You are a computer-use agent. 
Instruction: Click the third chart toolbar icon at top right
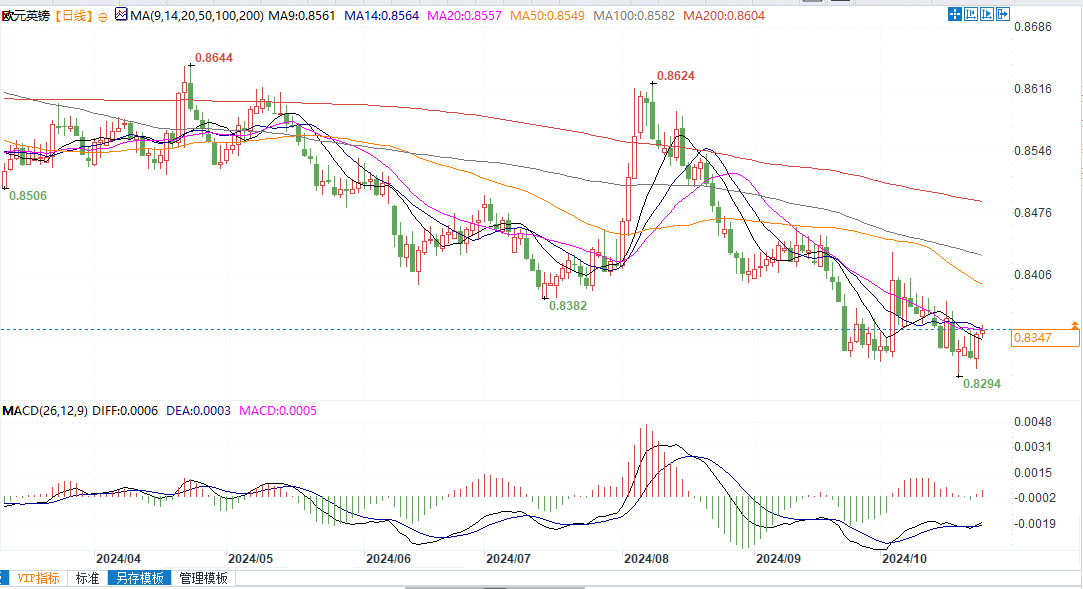(x=989, y=14)
